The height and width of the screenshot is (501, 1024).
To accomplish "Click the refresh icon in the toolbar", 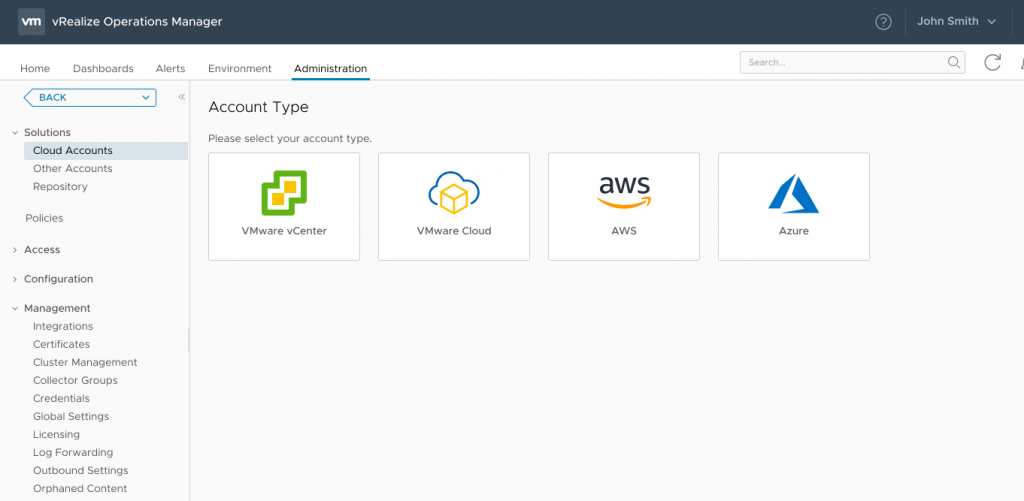I will 992,63.
